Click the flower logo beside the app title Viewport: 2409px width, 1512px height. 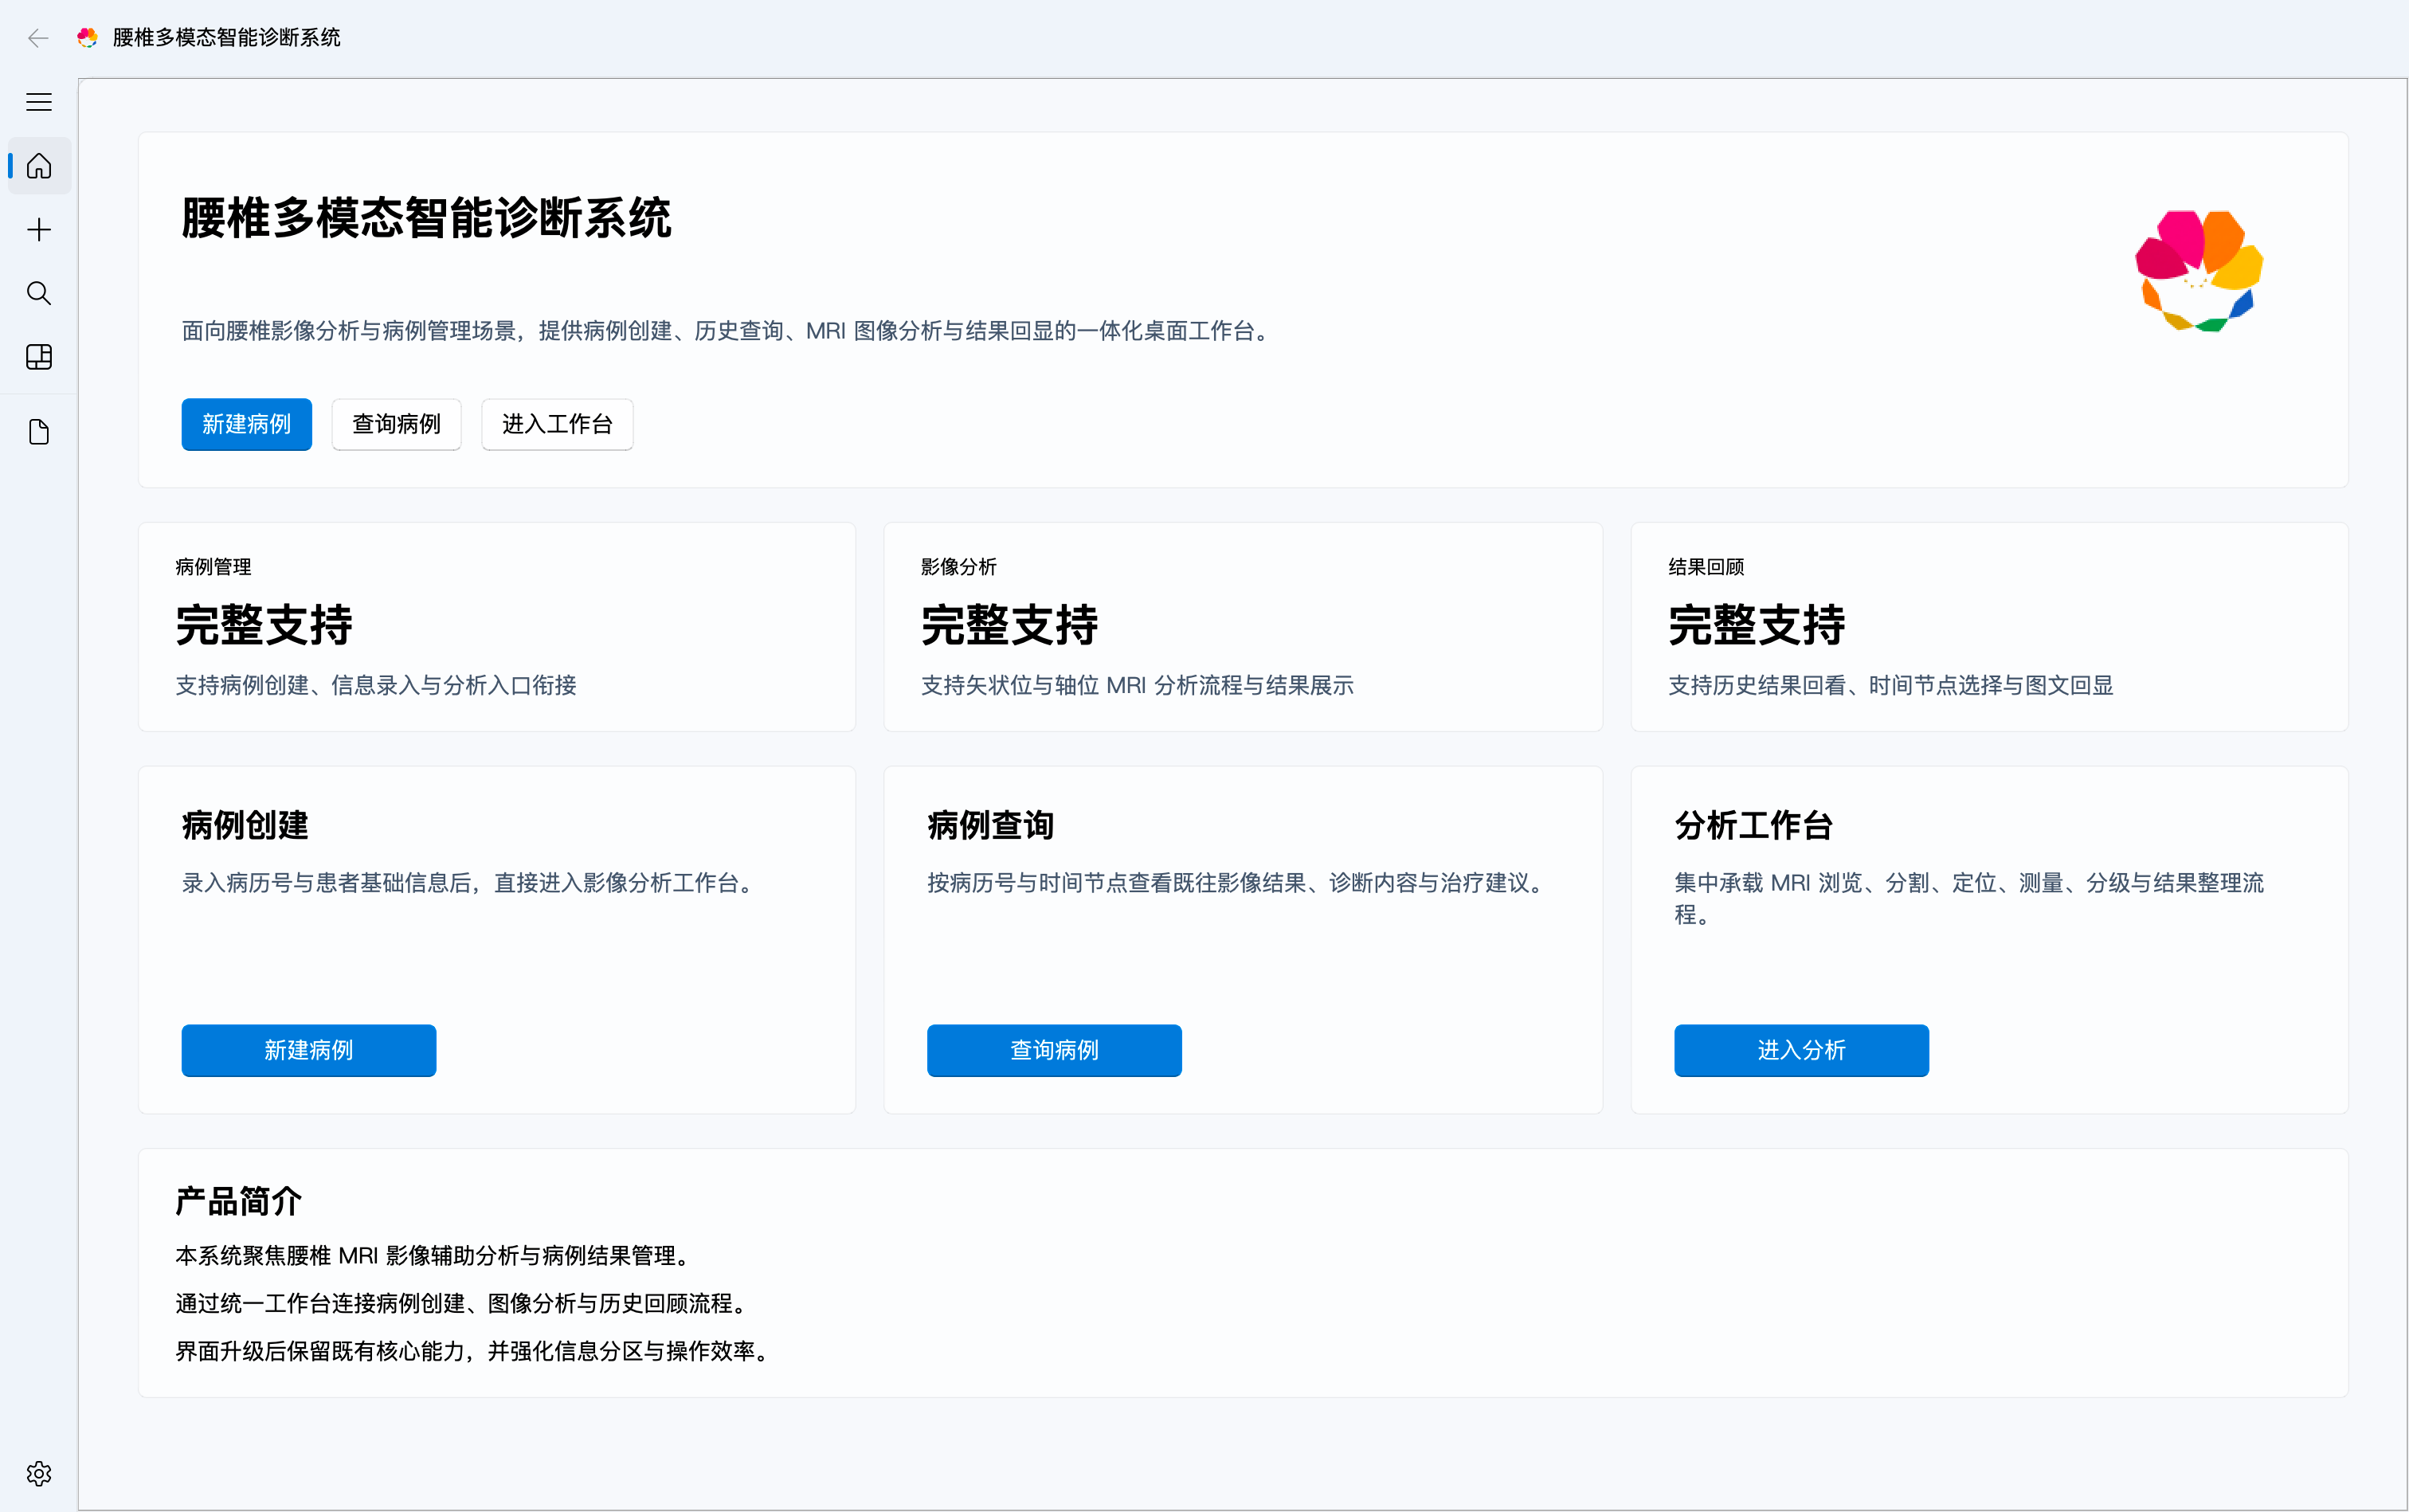click(x=87, y=37)
